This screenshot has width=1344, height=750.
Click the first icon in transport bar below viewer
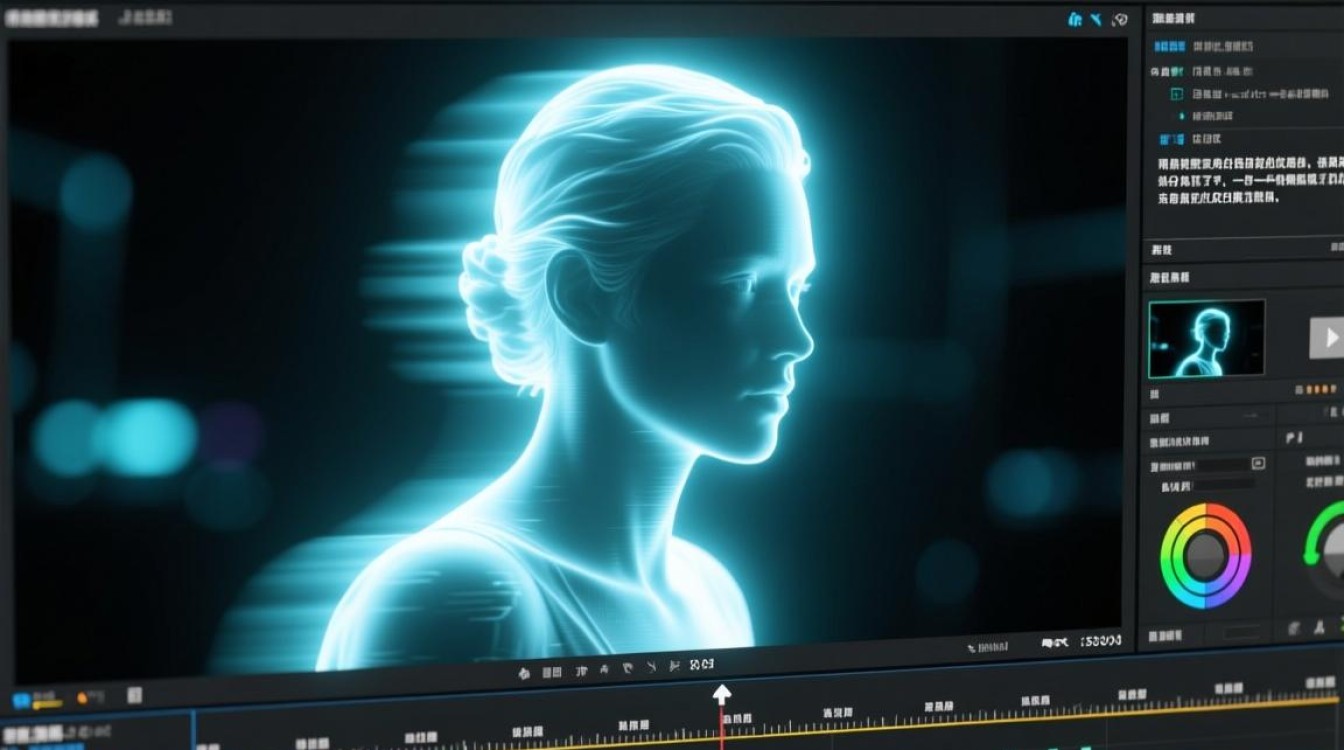[x=524, y=673]
